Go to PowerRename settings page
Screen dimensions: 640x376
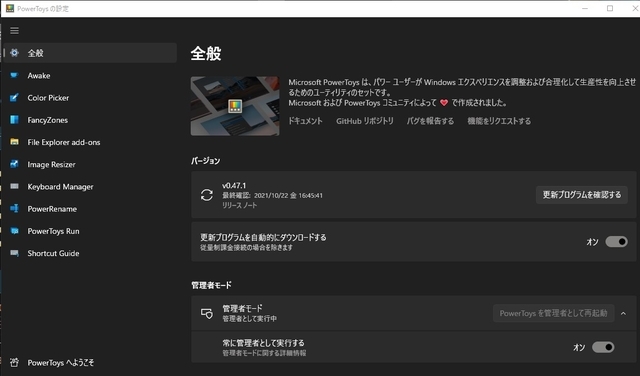(x=91, y=209)
